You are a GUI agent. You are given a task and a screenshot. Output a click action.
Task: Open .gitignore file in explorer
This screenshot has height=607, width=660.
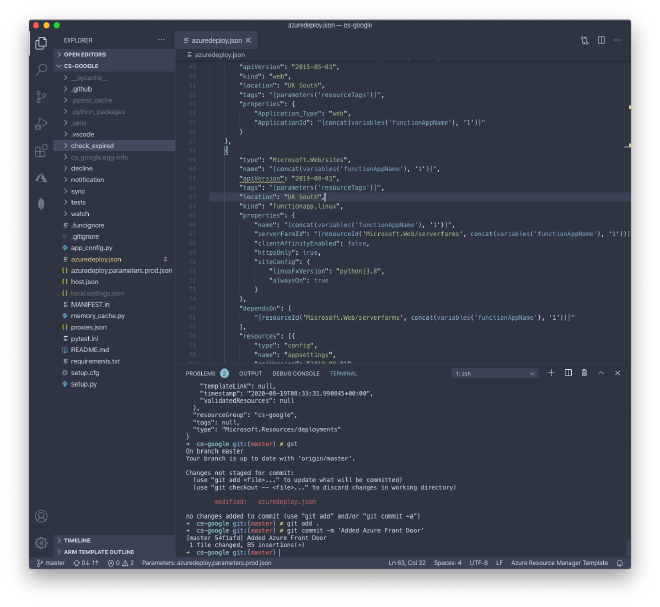click(114, 237)
